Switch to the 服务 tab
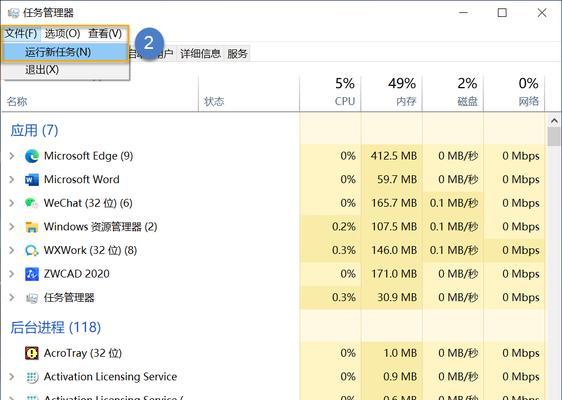The width and height of the screenshot is (562, 400). (x=237, y=54)
